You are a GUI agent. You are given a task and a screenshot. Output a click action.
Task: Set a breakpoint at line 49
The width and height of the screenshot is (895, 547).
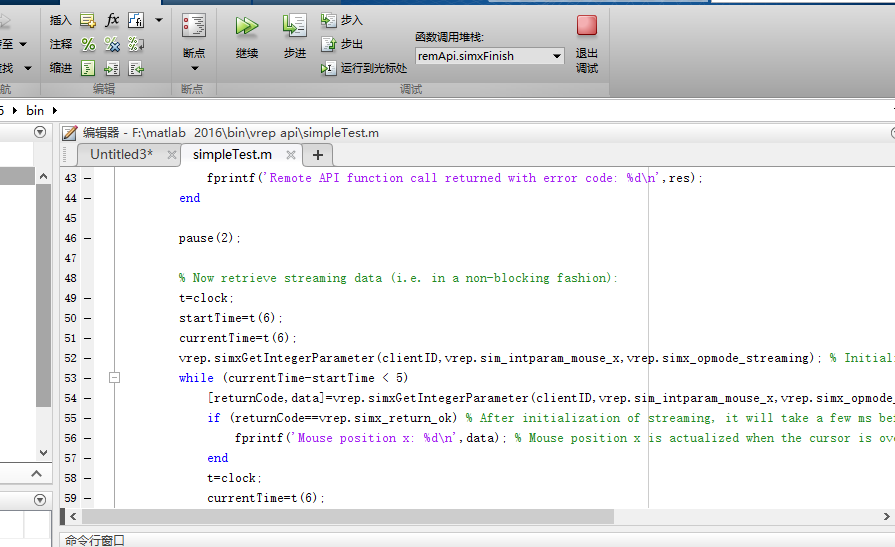87,298
